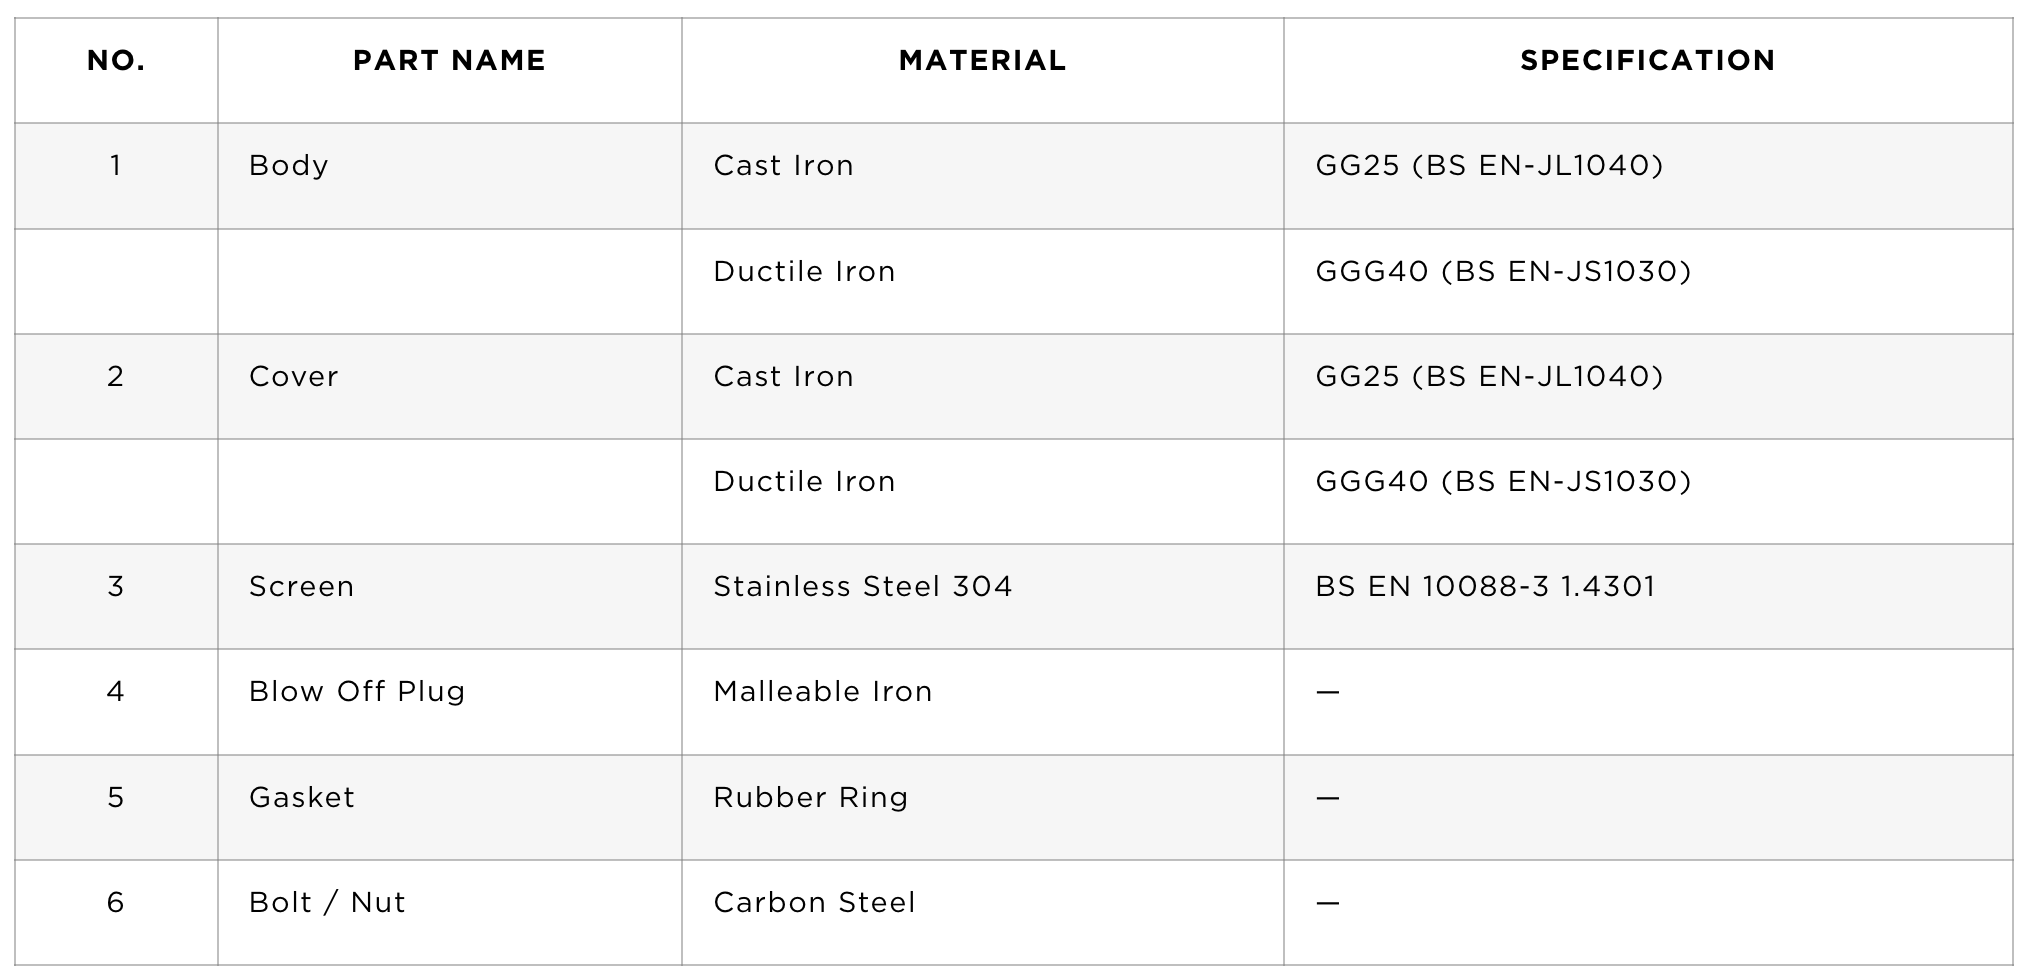Viewport: 2030px width, 980px height.
Task: Select Body's Ductile Iron material cell
Action: (983, 282)
